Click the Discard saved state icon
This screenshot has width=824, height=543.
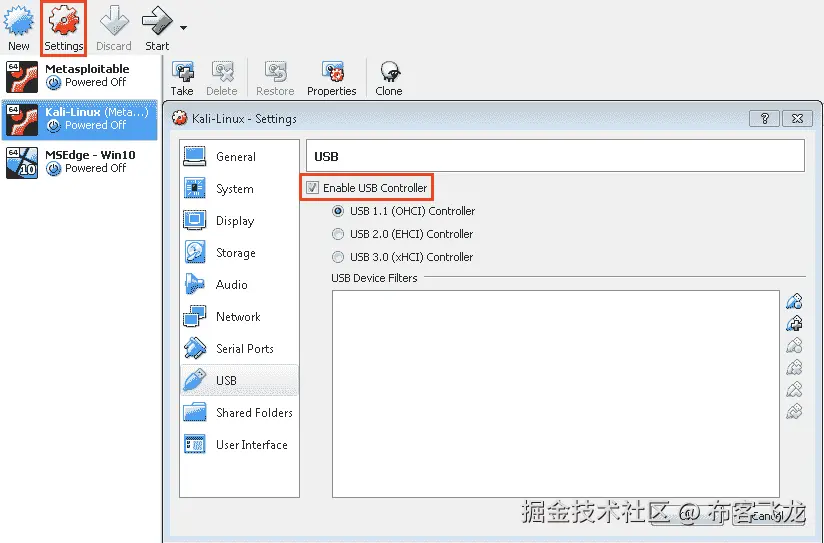[x=114, y=21]
